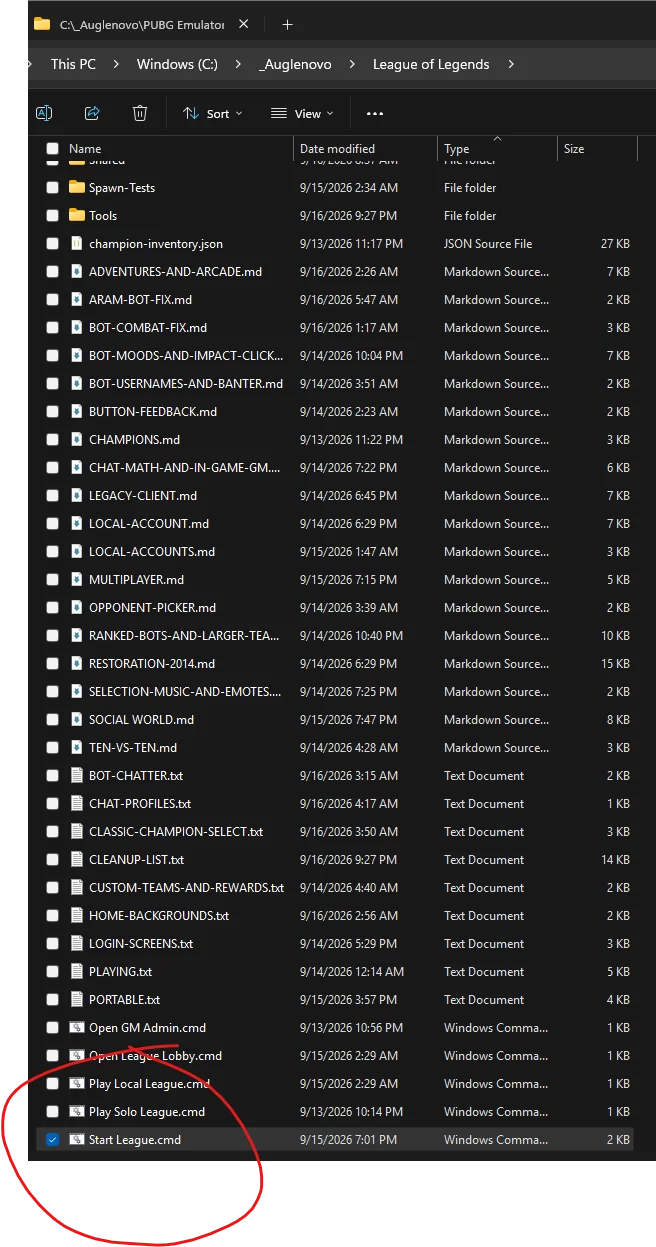Click the Play Solo League.cmd file icon

(77, 1111)
